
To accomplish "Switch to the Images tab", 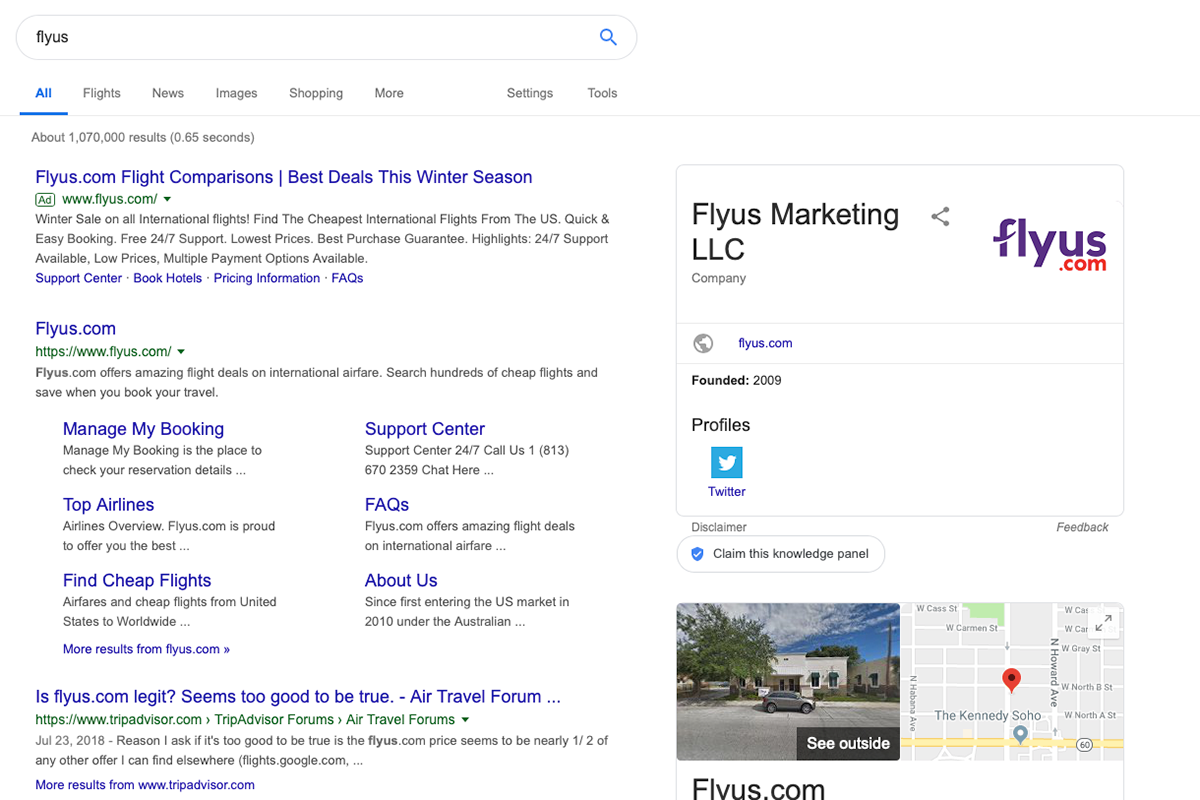I will coord(236,93).
